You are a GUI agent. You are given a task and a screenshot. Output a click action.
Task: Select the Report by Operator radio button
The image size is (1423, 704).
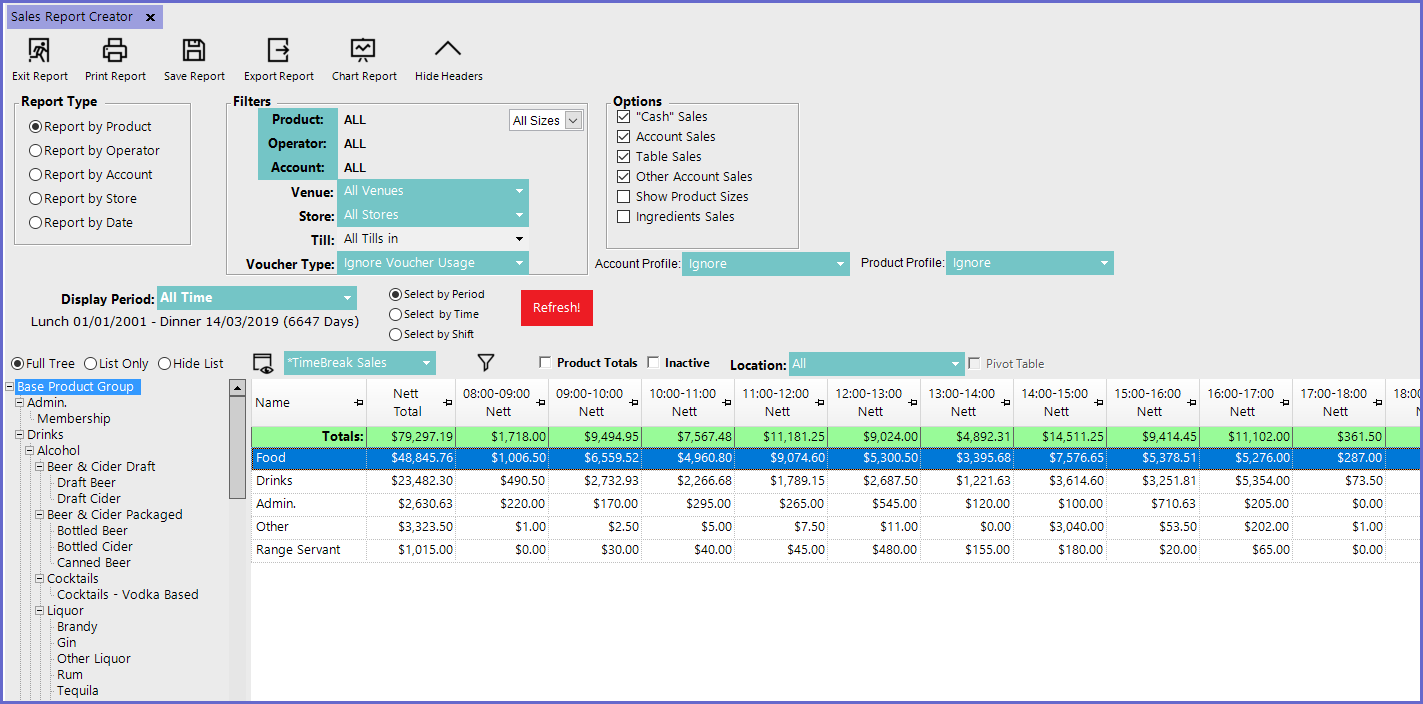[36, 151]
